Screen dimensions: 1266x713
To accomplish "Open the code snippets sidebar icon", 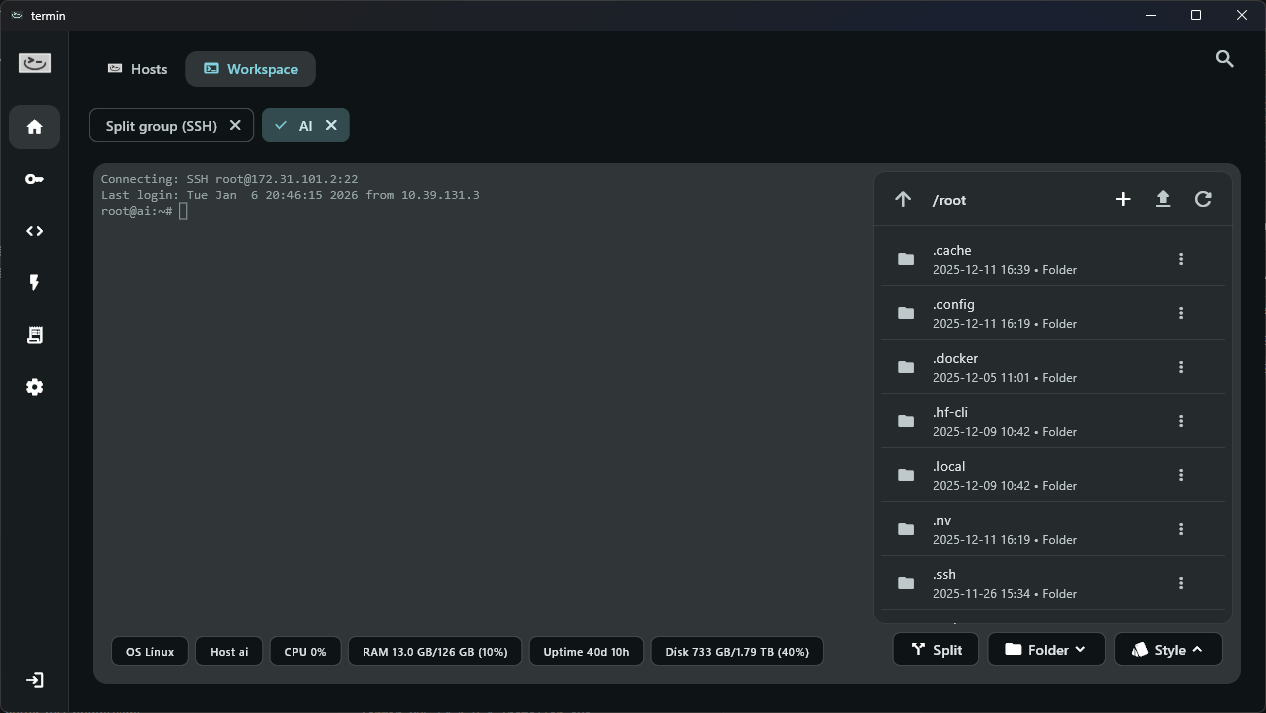I will click(34, 231).
